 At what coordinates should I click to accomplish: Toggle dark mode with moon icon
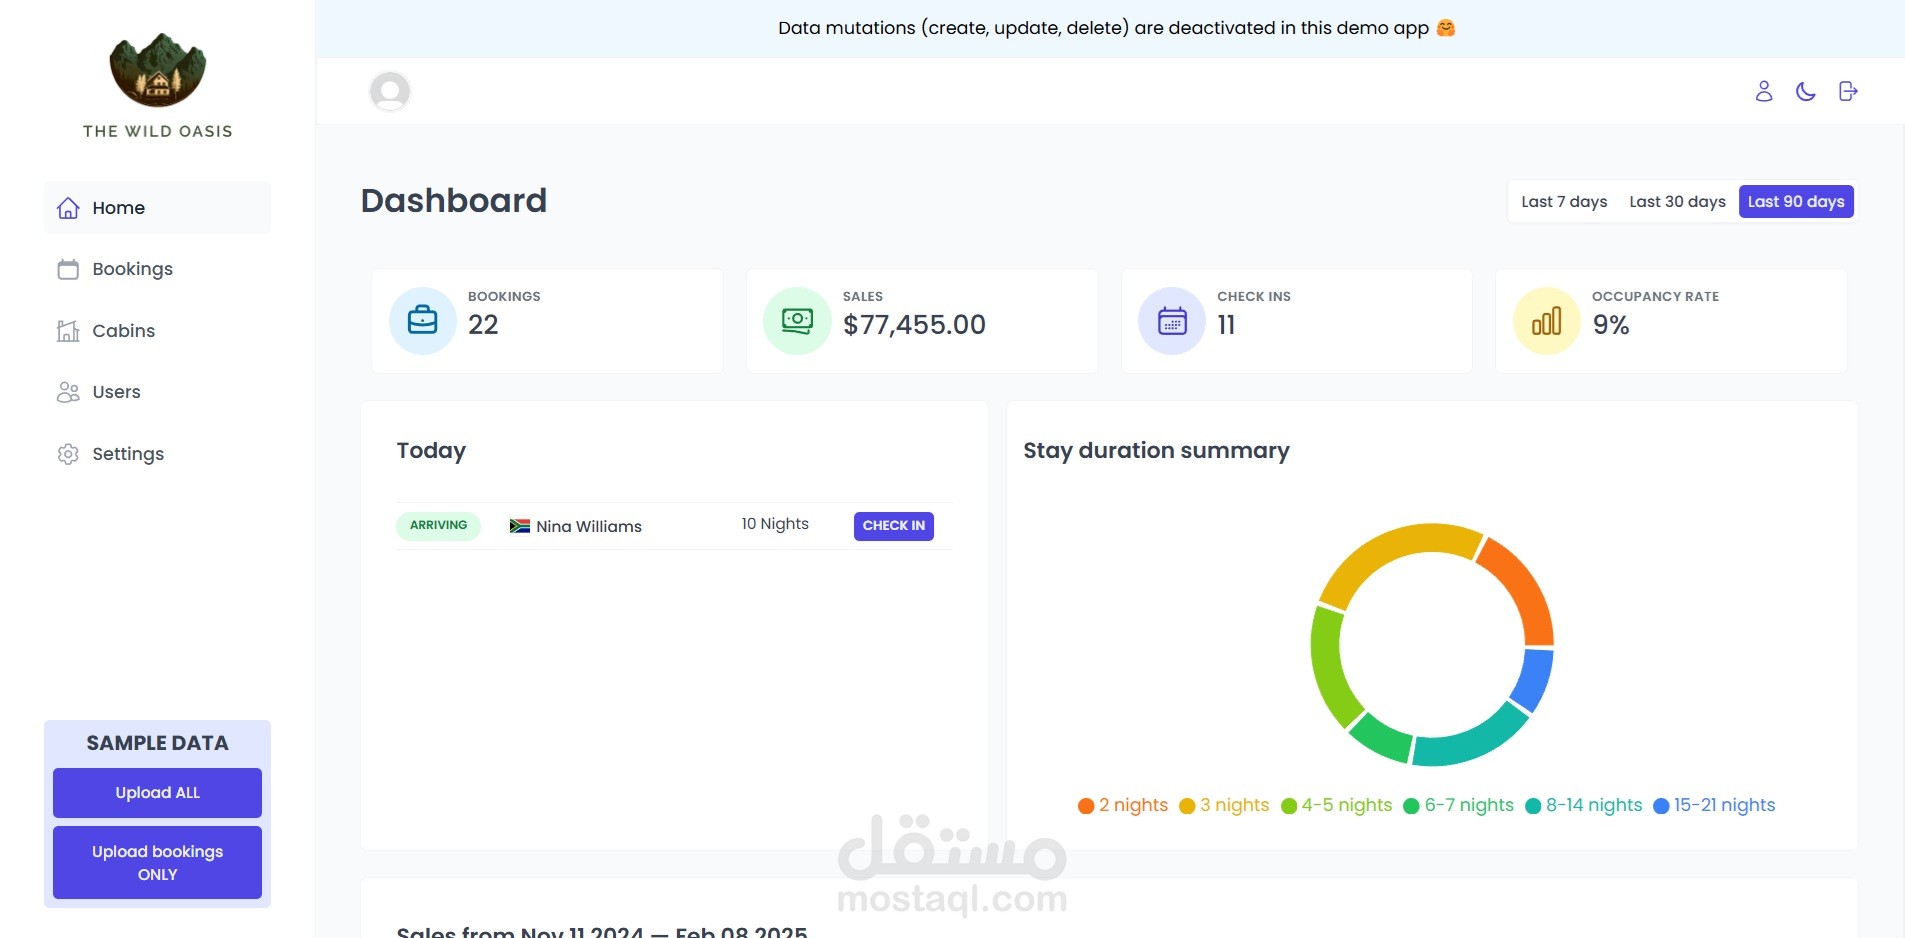click(1806, 91)
